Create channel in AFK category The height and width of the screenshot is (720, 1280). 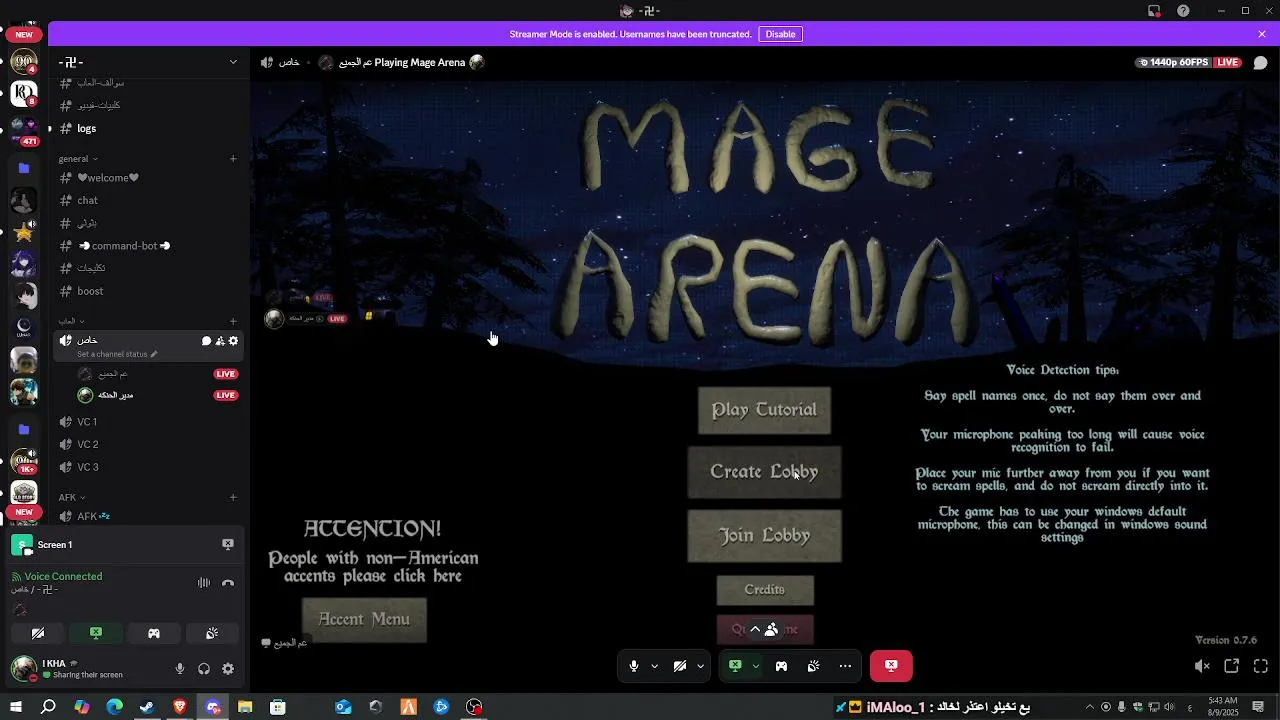click(233, 497)
